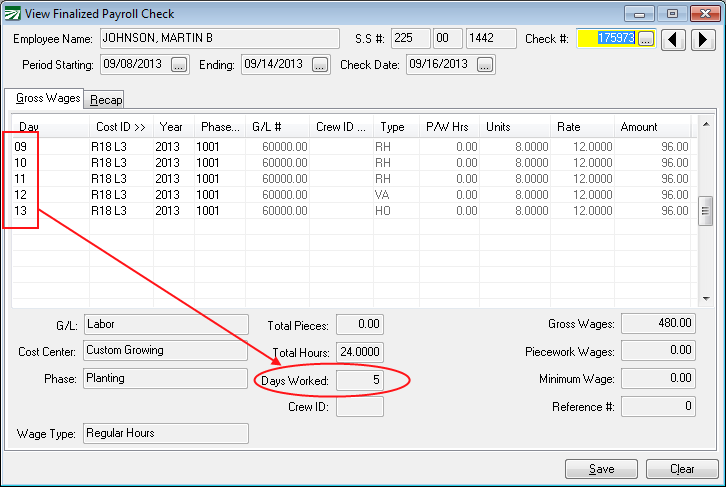Select the row for day 09

pos(350,147)
